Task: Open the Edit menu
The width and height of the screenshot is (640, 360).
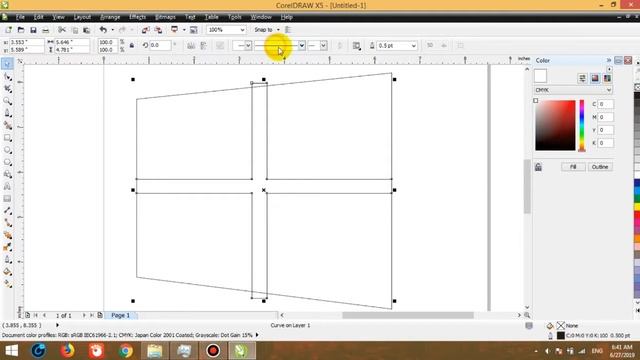Action: (x=38, y=17)
